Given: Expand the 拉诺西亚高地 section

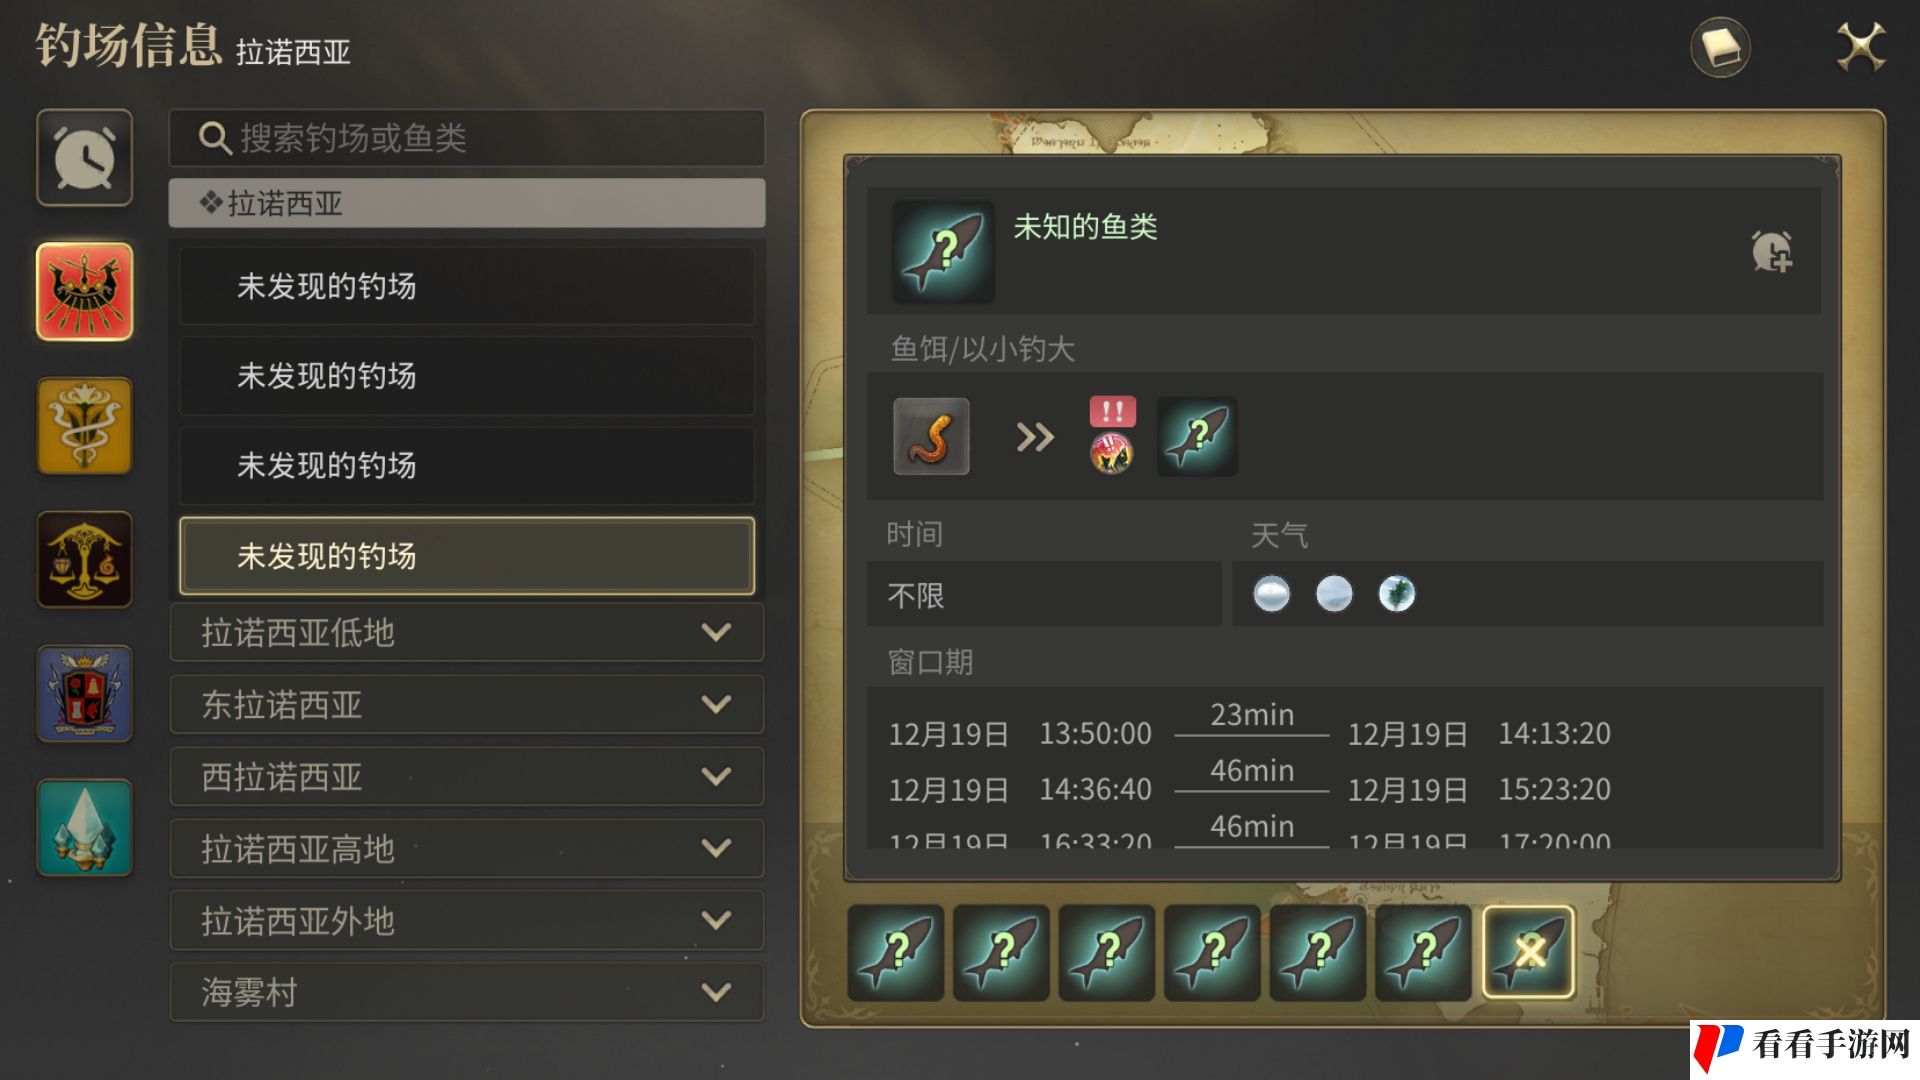Looking at the screenshot, I should [467, 849].
